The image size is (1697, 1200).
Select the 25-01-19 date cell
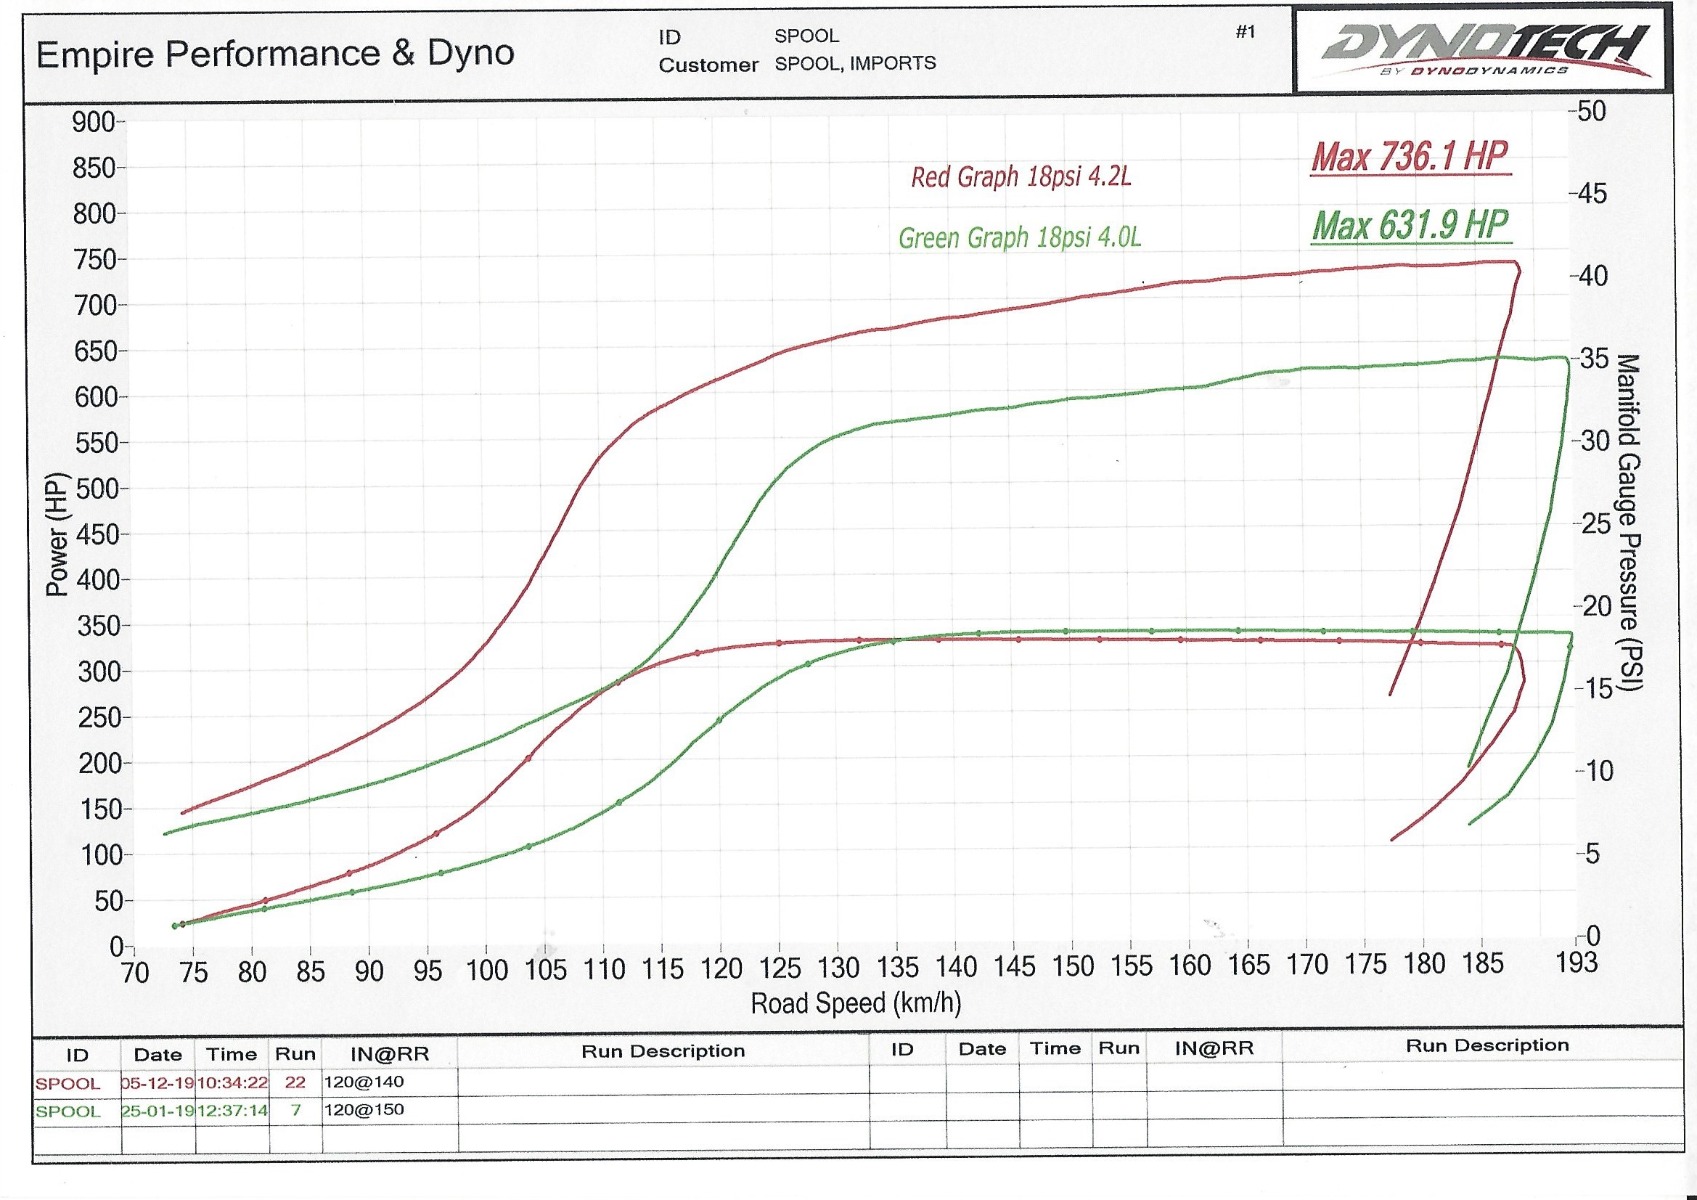tap(158, 1110)
